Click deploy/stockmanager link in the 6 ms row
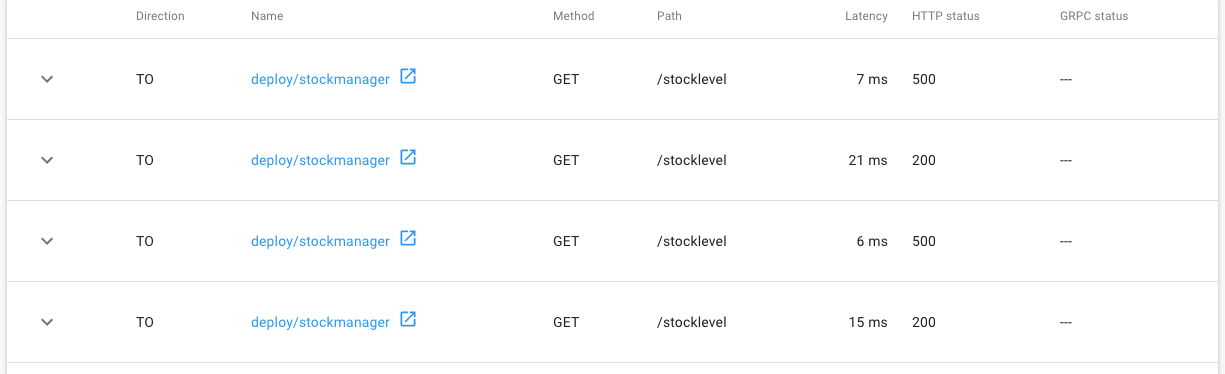The height and width of the screenshot is (374, 1225). (320, 242)
